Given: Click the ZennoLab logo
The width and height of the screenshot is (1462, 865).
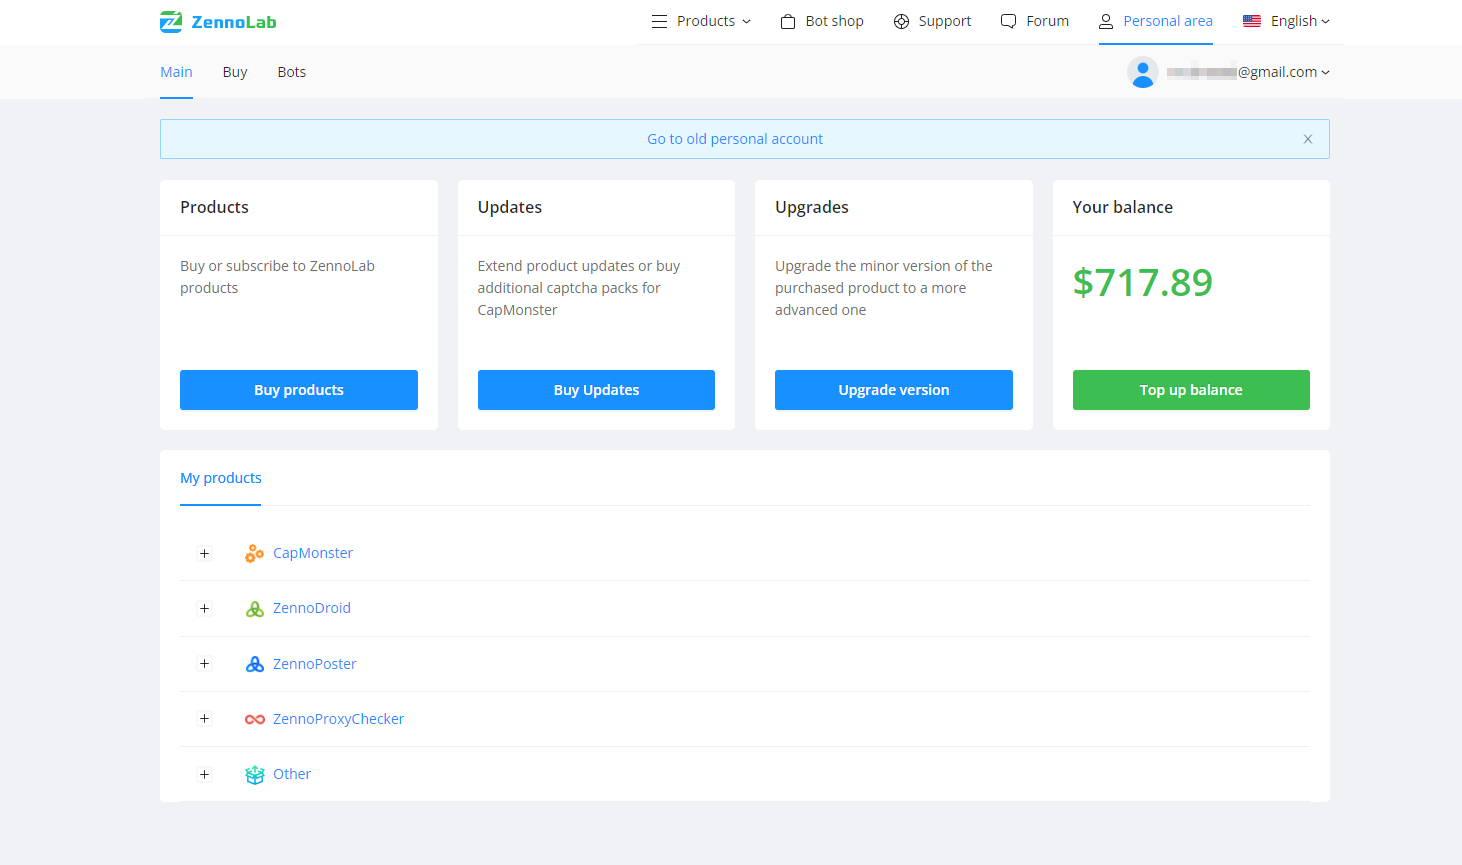Looking at the screenshot, I should pyautogui.click(x=218, y=21).
